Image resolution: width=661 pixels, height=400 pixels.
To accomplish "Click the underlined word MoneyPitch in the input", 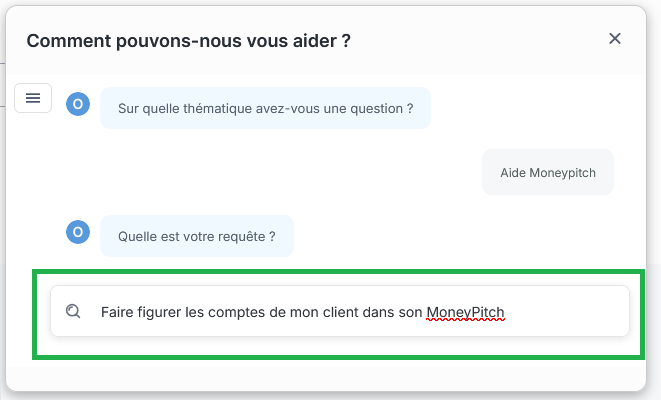I will coord(465,312).
